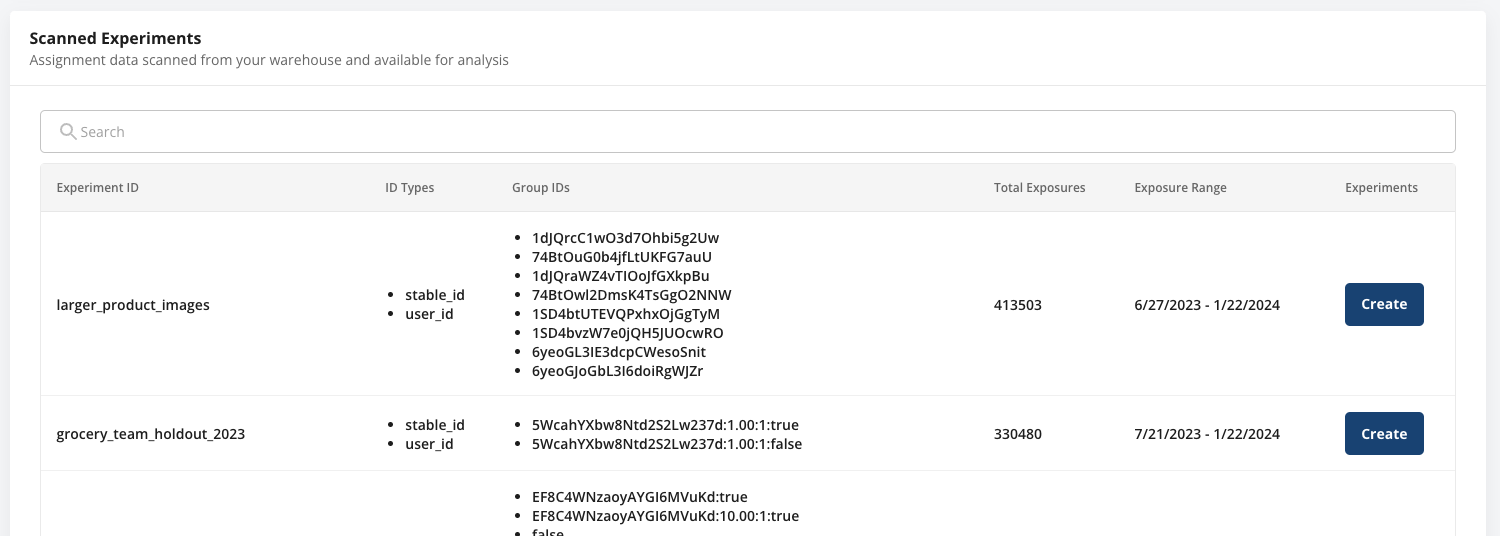Click group ID 1SD4bvzW7e0jQH5JUOcwRO

click(628, 333)
